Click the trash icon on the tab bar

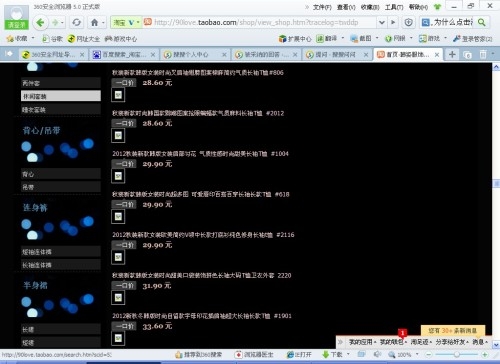click(x=483, y=54)
